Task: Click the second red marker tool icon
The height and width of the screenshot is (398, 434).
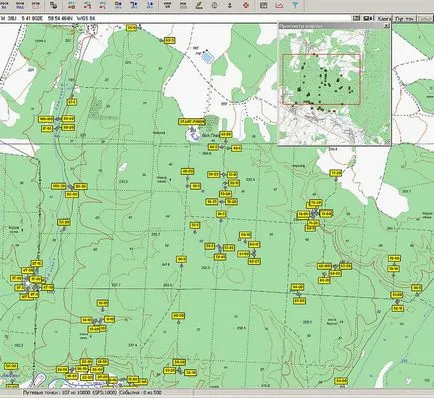Action: (x=87, y=5)
